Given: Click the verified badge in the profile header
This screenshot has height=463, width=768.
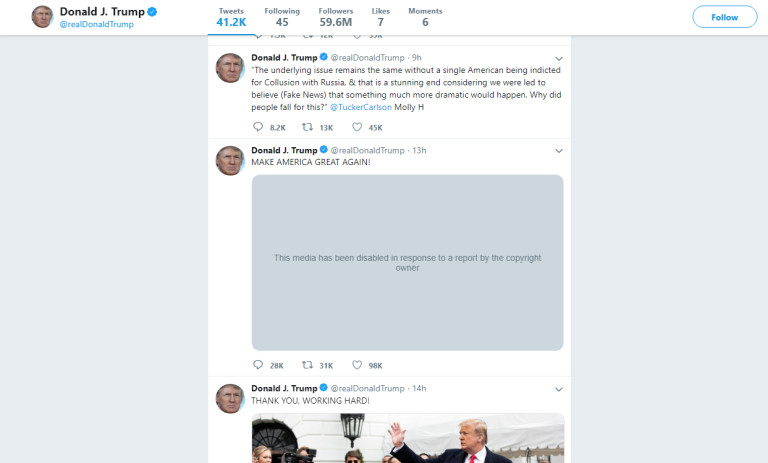Looking at the screenshot, I should coord(152,12).
